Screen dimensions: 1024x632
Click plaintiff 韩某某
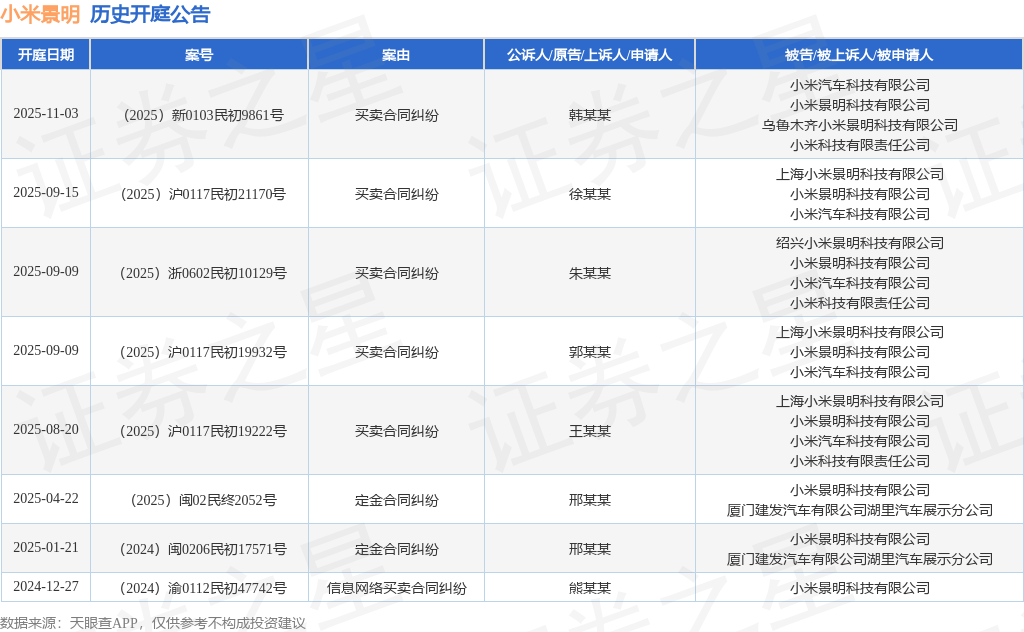(590, 116)
